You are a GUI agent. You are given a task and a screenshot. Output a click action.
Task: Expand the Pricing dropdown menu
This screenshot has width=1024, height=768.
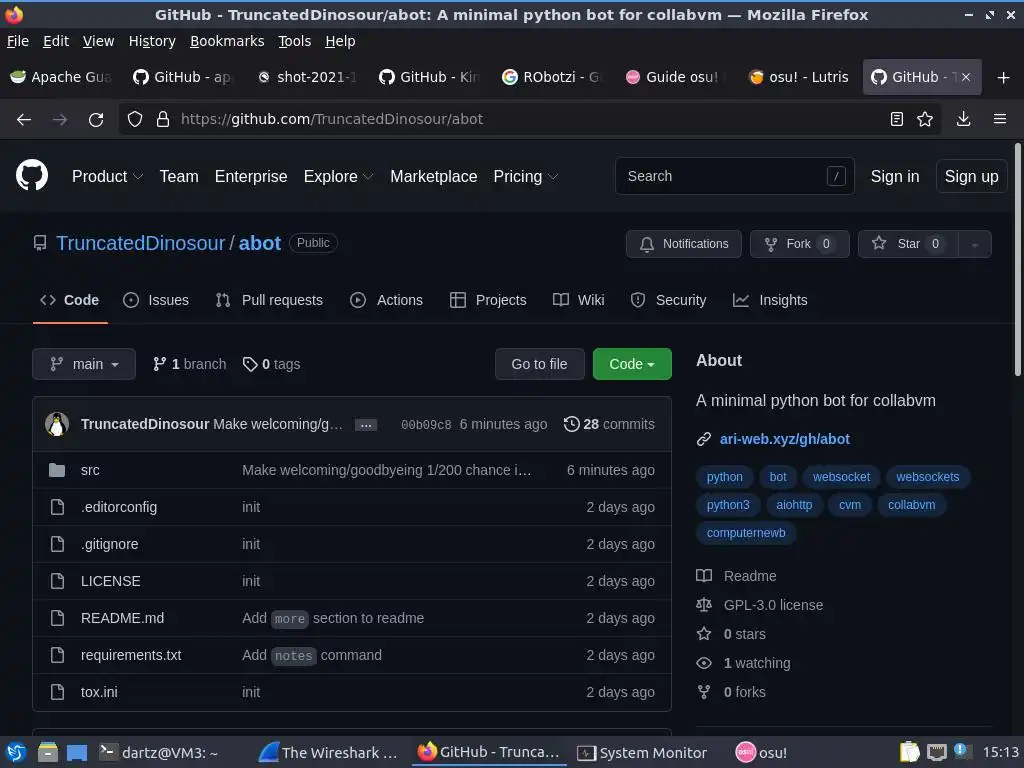pyautogui.click(x=526, y=176)
